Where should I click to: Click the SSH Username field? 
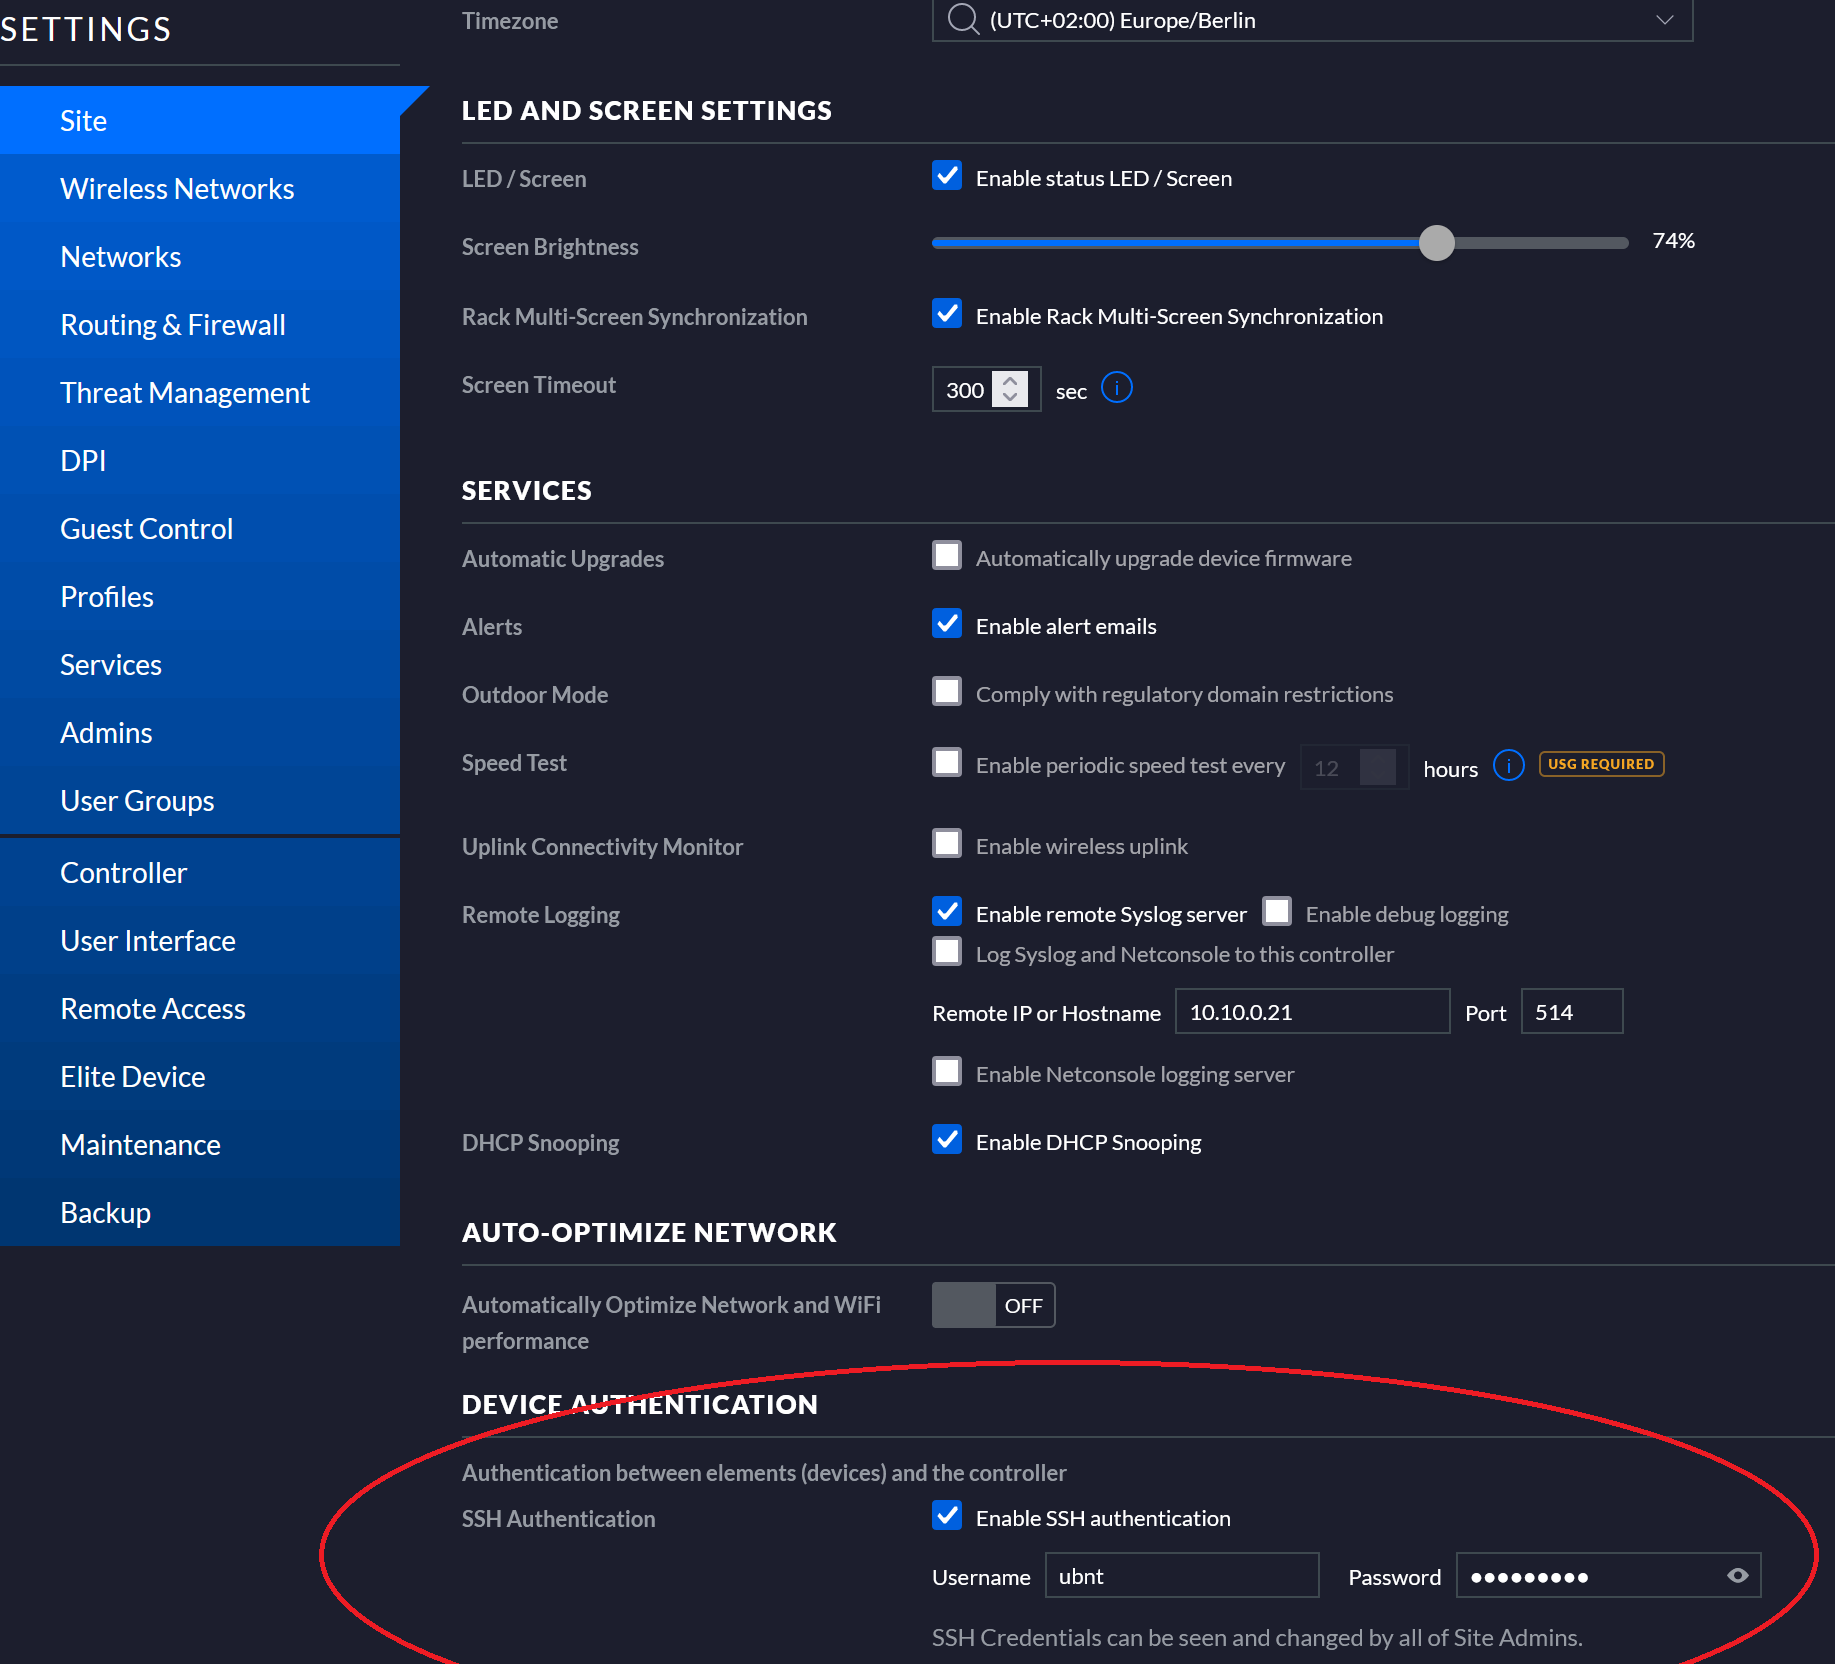click(x=1181, y=1576)
